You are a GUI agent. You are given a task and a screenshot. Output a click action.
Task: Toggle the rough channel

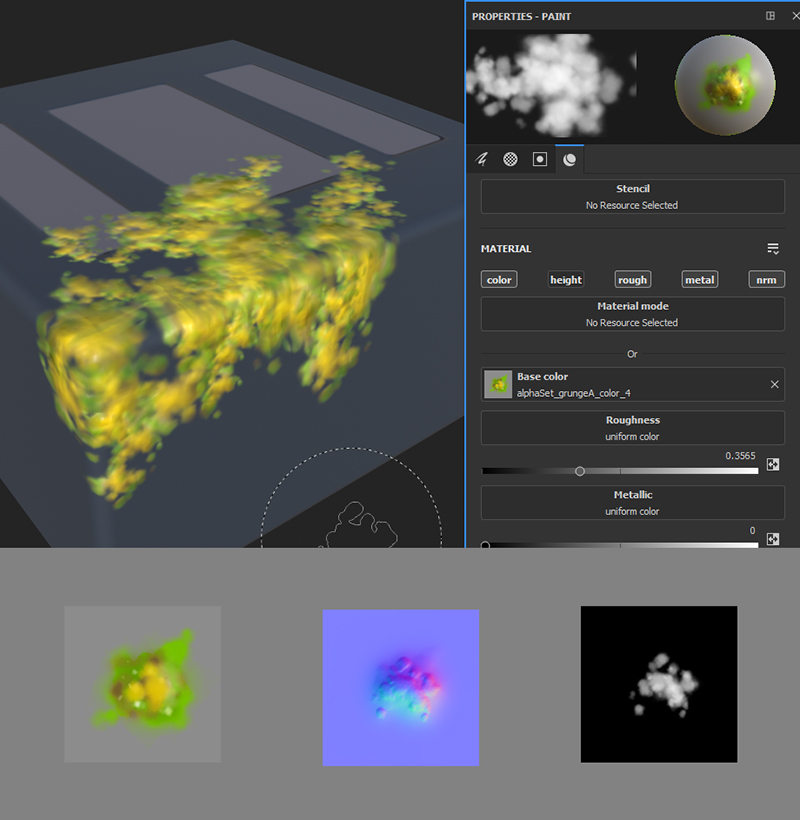(x=633, y=280)
